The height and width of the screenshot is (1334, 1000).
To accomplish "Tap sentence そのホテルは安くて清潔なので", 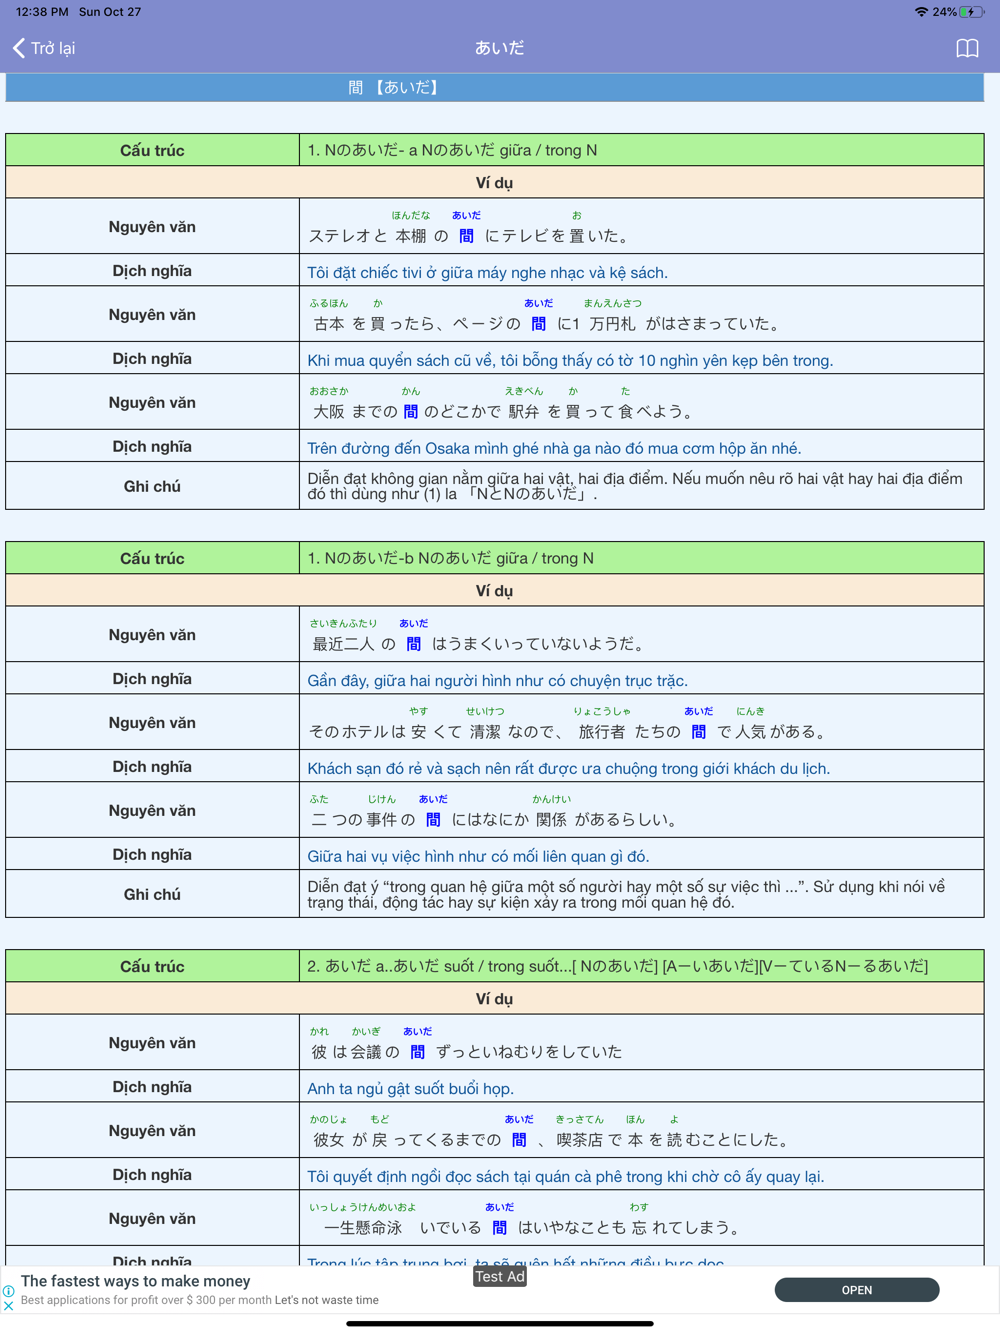I will (569, 732).
